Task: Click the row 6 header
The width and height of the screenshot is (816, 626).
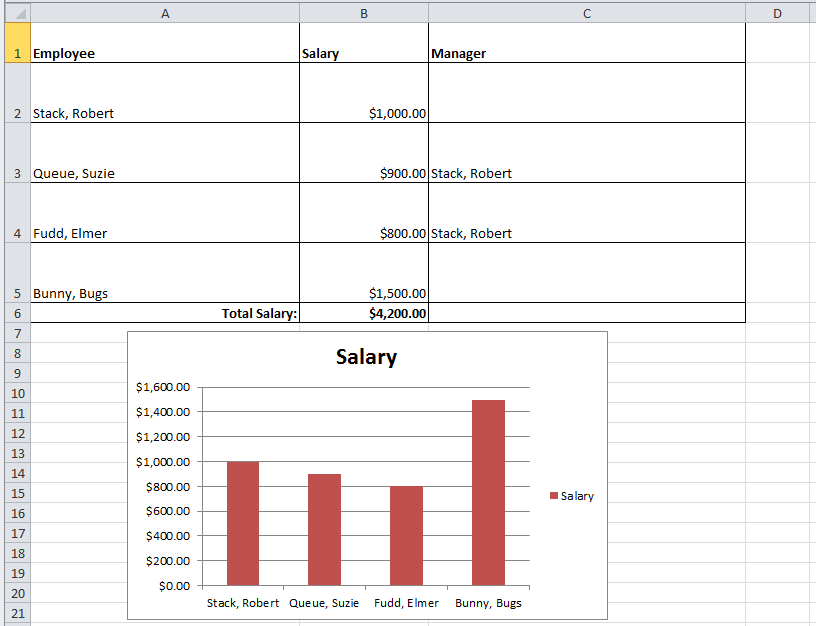Action: point(15,313)
